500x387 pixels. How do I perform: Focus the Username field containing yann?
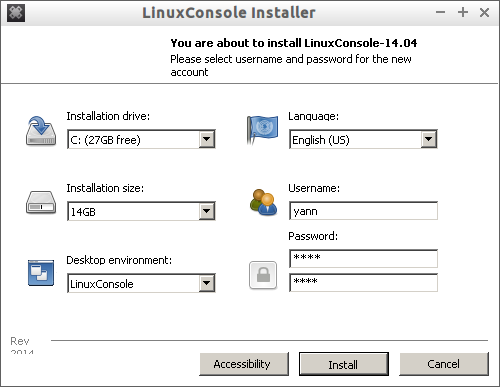click(363, 211)
